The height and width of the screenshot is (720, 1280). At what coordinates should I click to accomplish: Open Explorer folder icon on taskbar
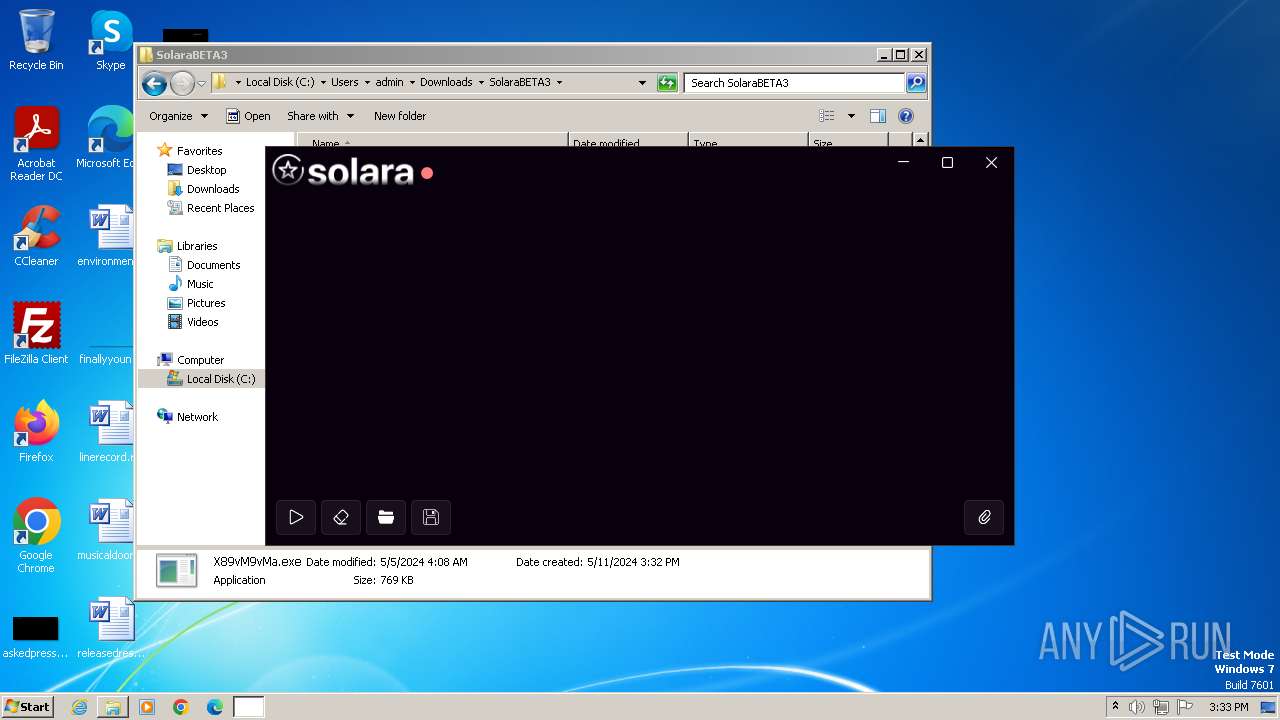point(113,707)
